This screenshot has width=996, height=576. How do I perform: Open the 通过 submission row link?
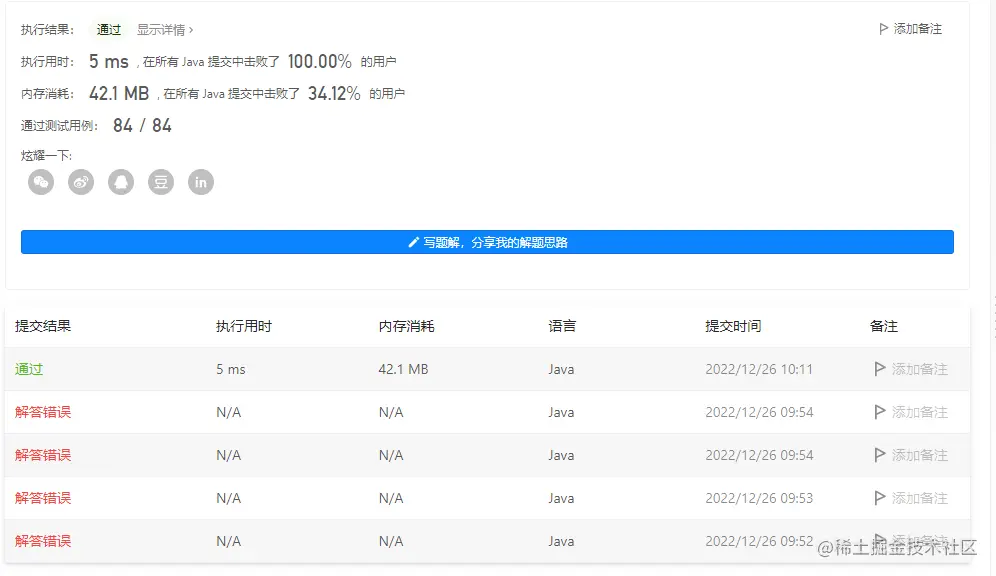29,369
